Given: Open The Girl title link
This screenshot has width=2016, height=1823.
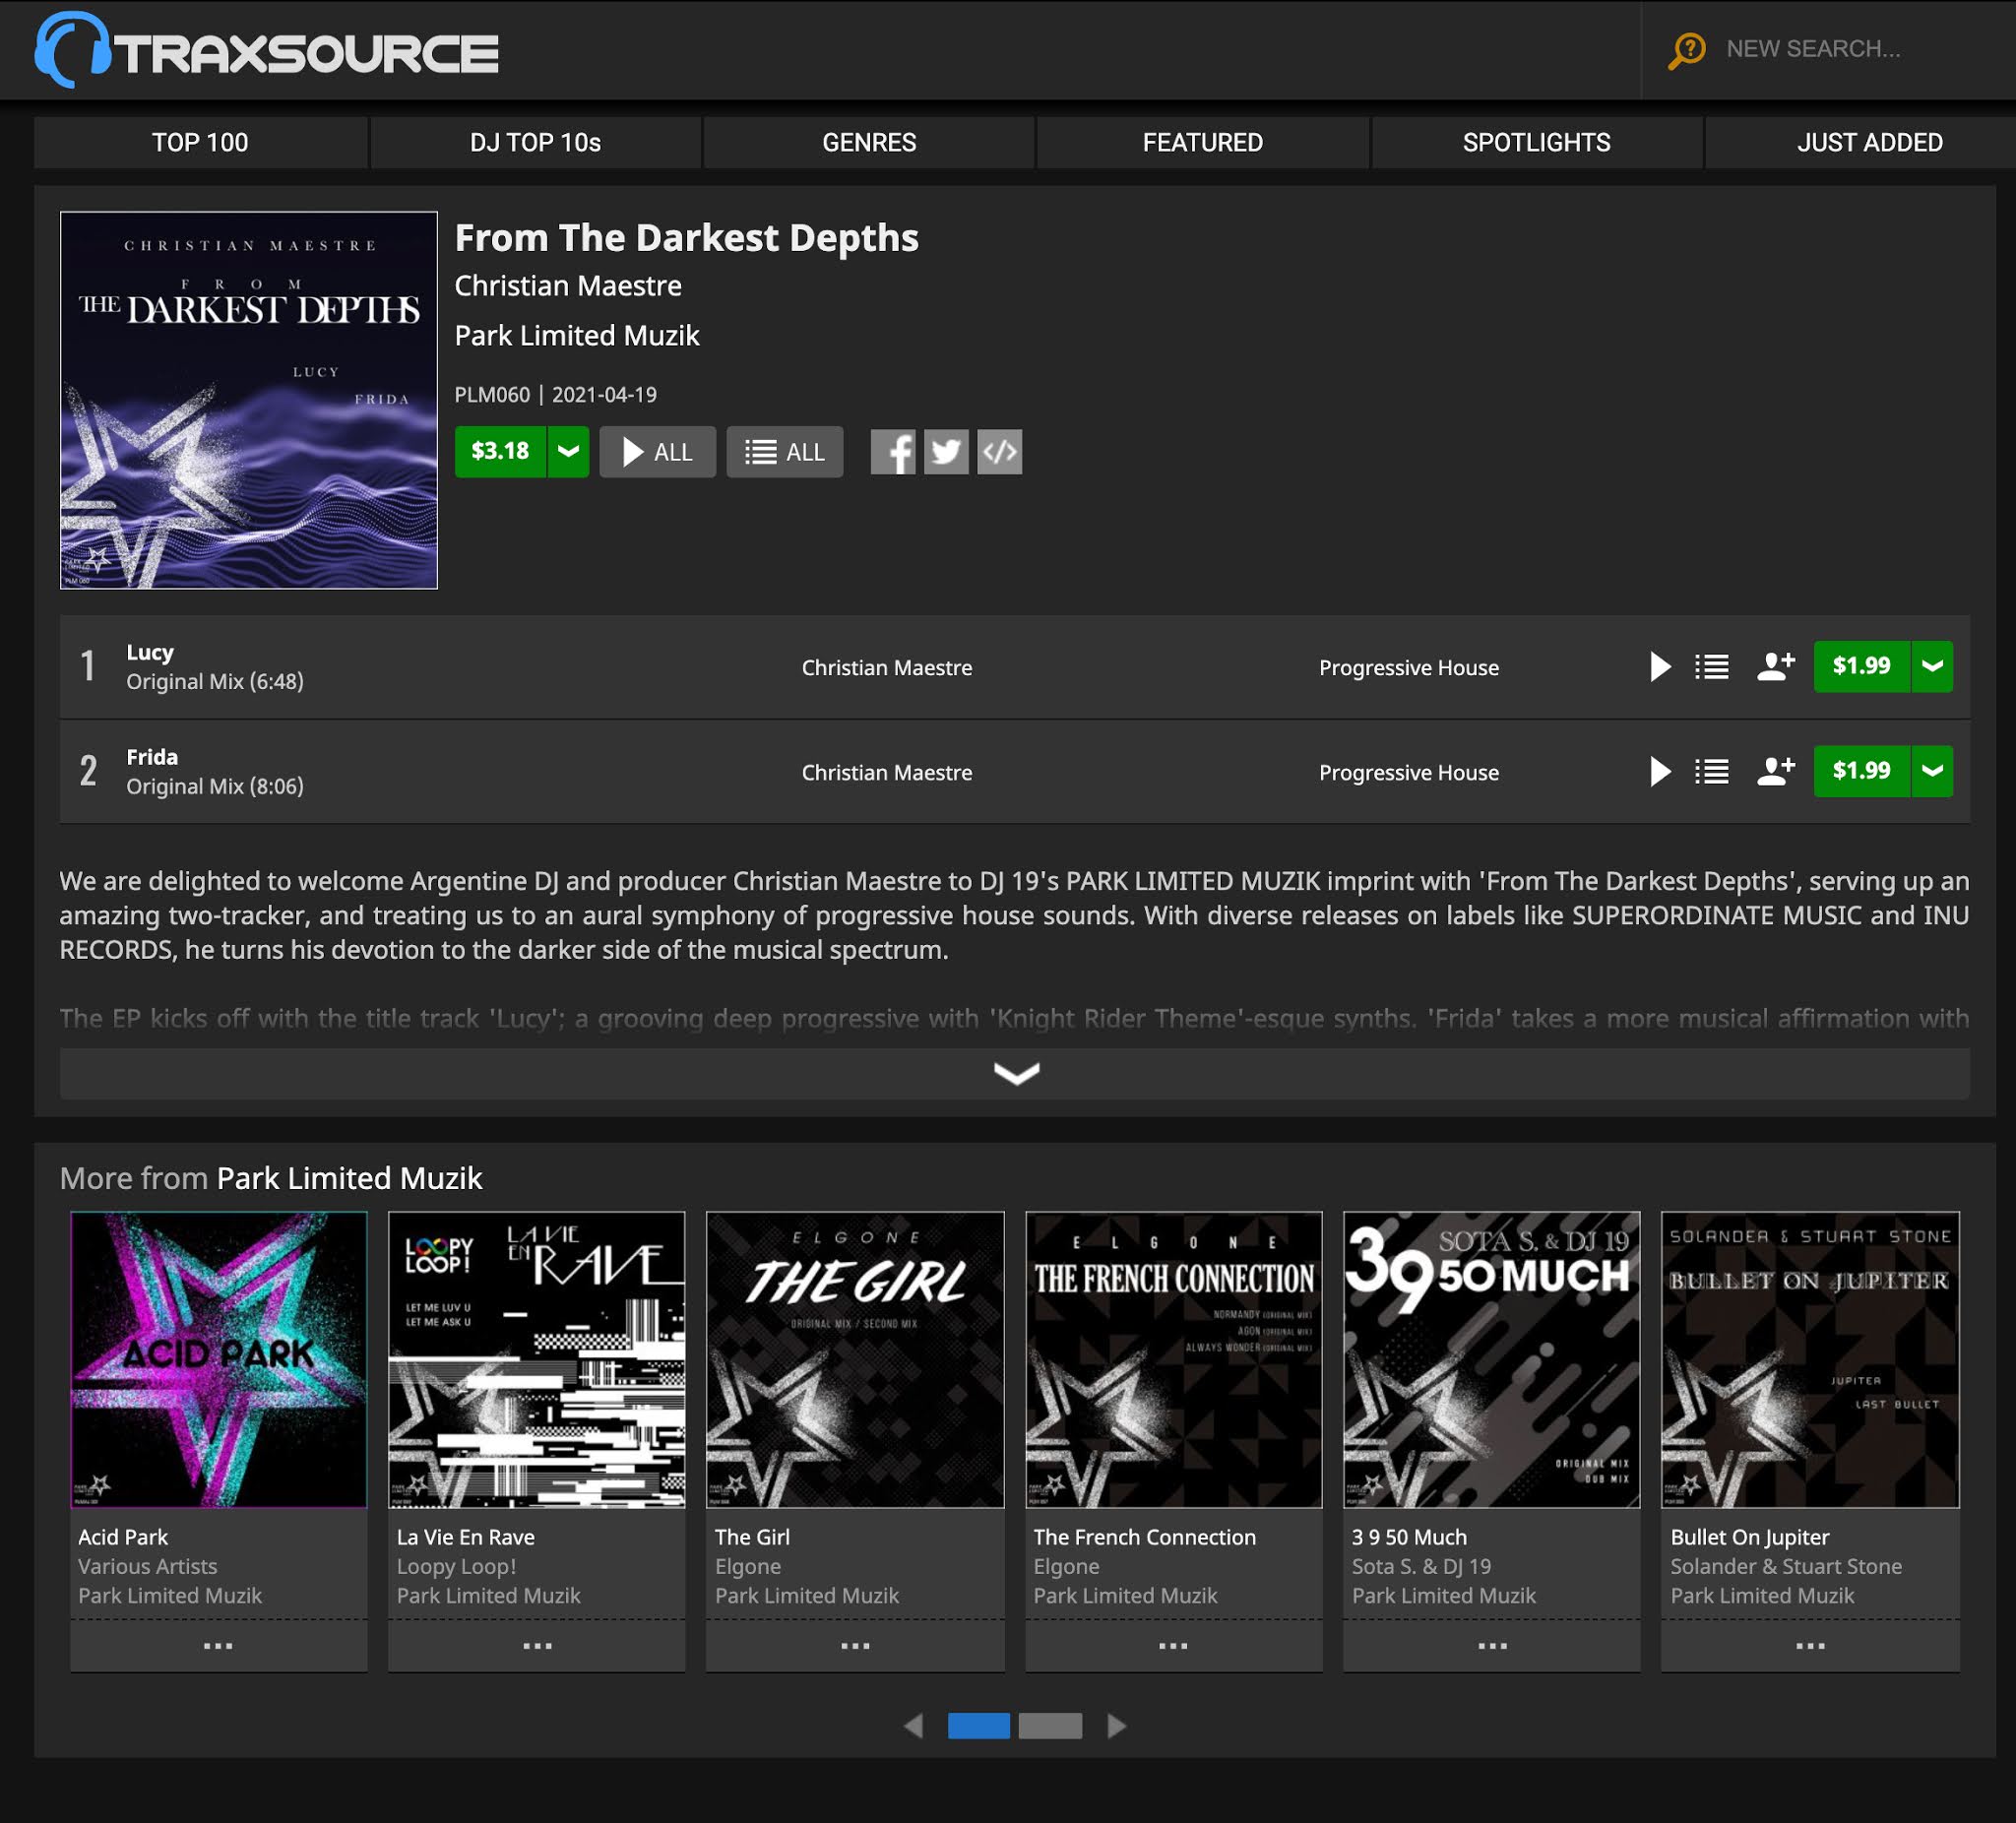Looking at the screenshot, I should [x=752, y=1537].
